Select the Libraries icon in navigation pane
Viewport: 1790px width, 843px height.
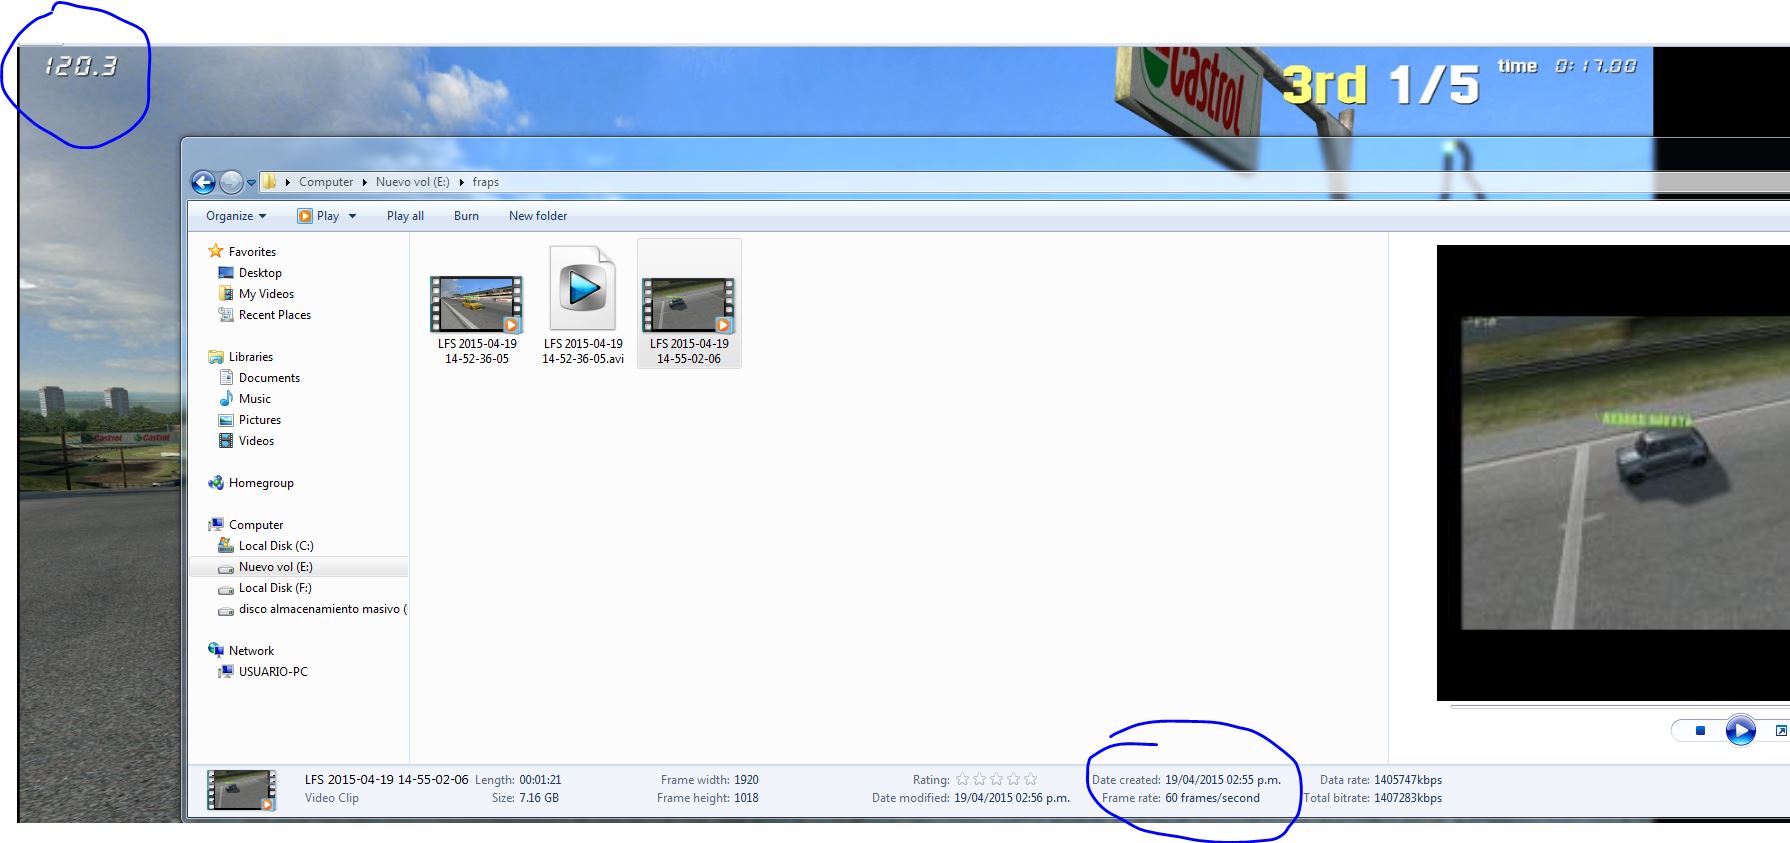[216, 356]
